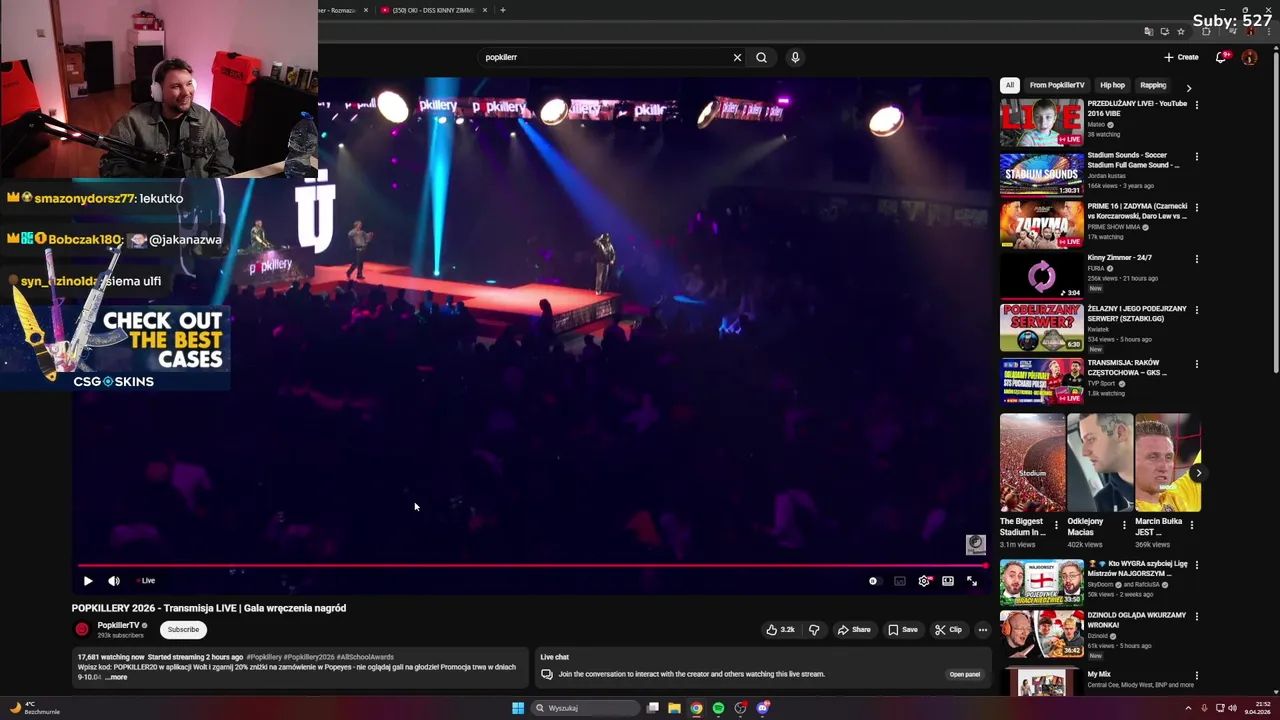Open options for the Kinny Zimmer video
Image resolution: width=1280 pixels, height=720 pixels.
point(1196,259)
